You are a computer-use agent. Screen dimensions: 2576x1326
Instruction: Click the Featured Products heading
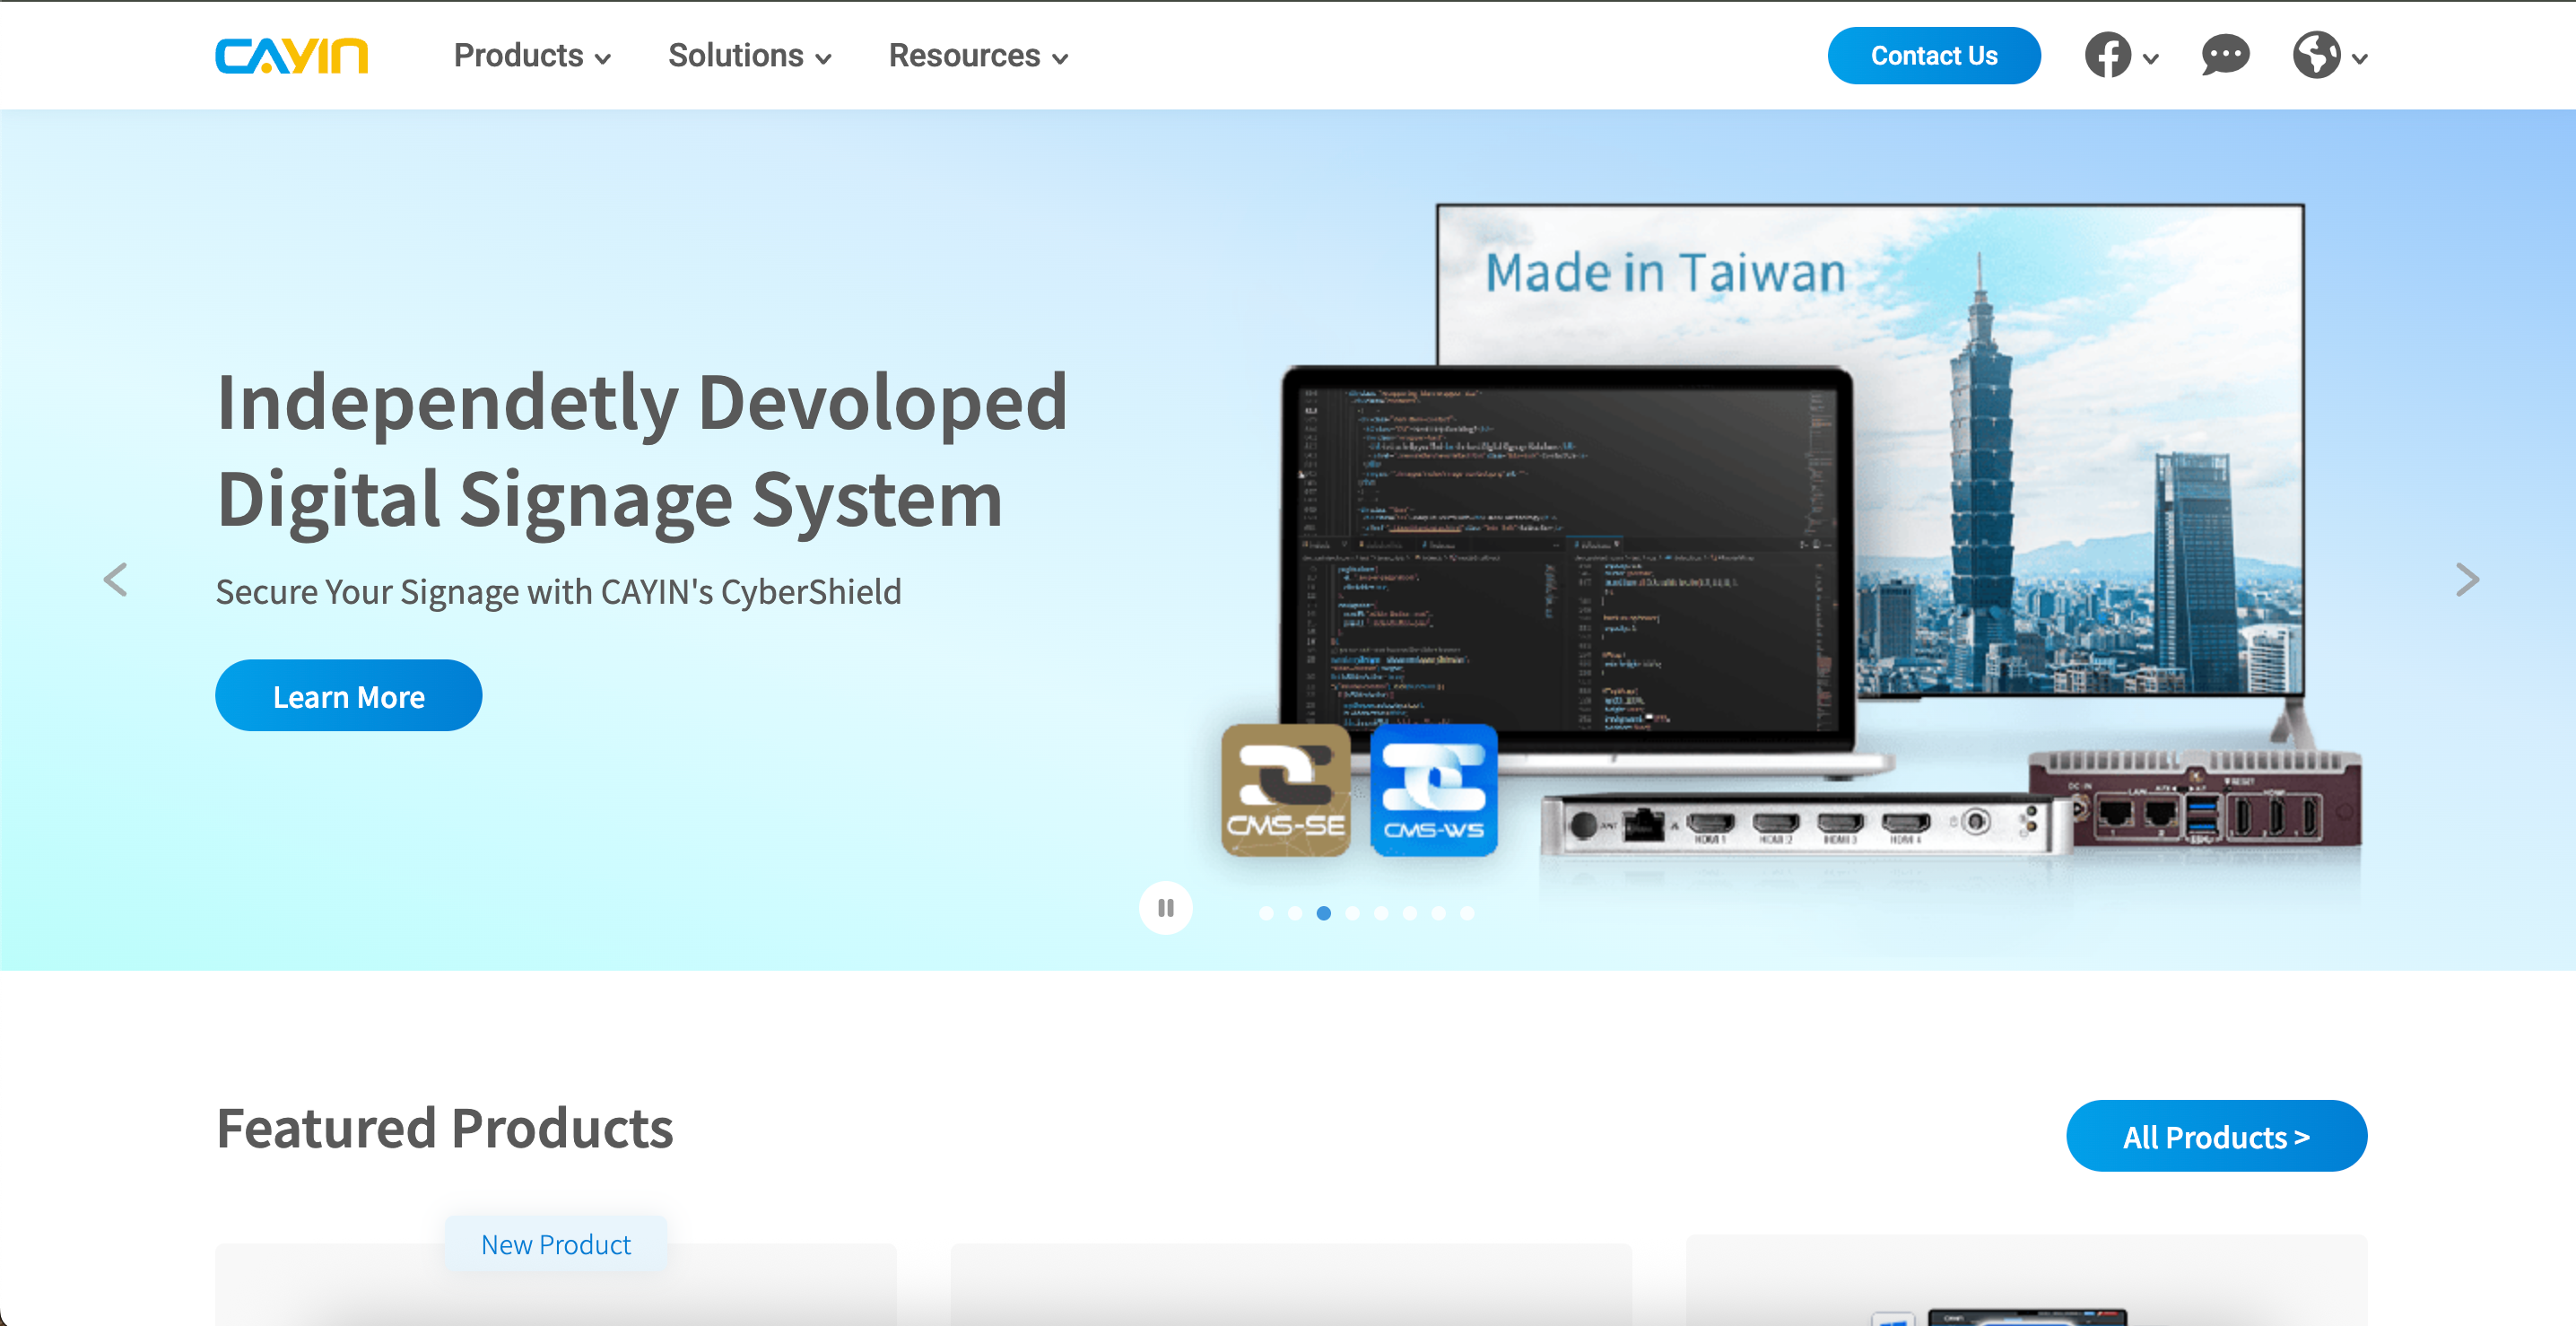click(x=444, y=1128)
